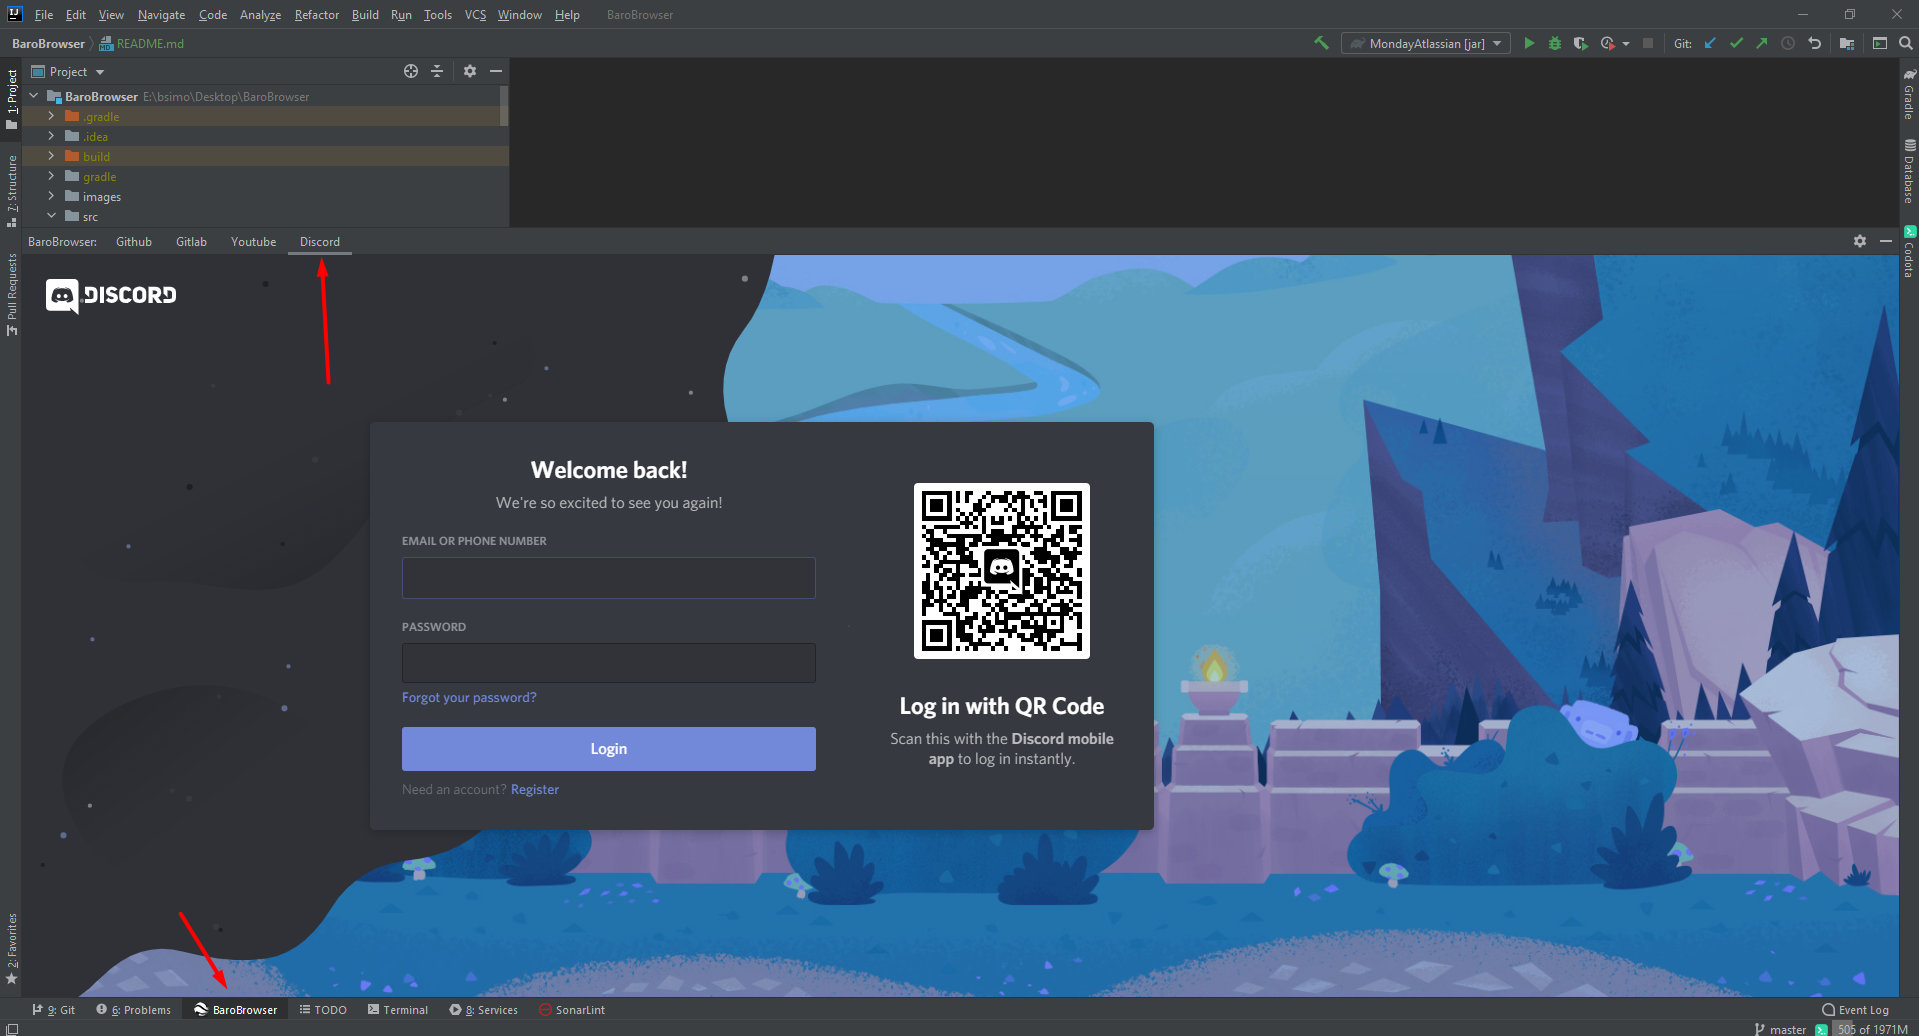Collapse all in Project panel
This screenshot has height=1036, width=1919.
pos(437,71)
